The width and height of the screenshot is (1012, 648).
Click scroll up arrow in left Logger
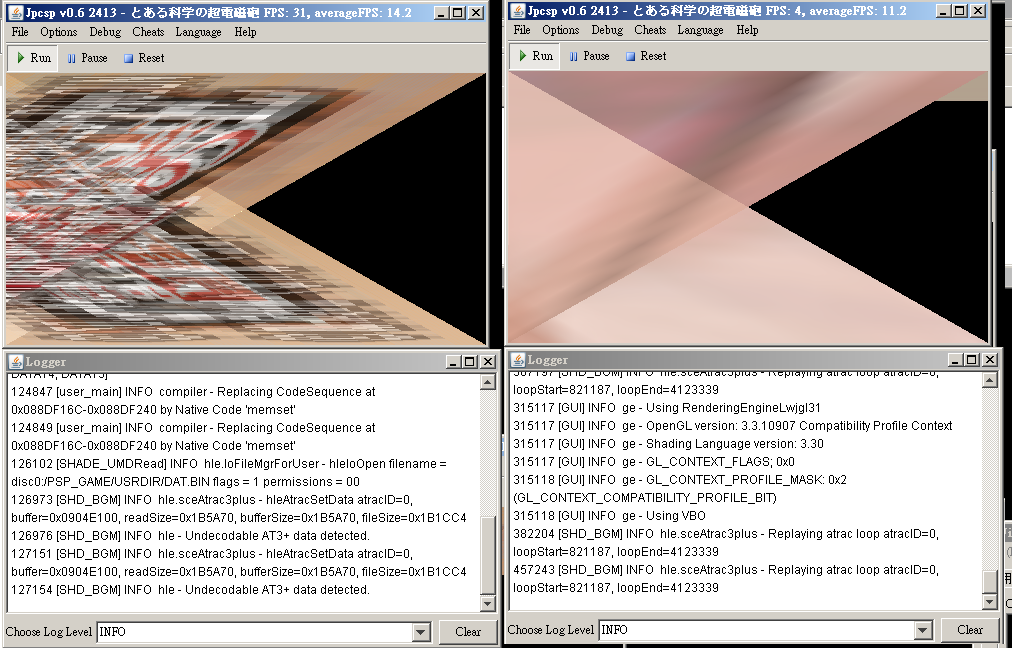(488, 382)
